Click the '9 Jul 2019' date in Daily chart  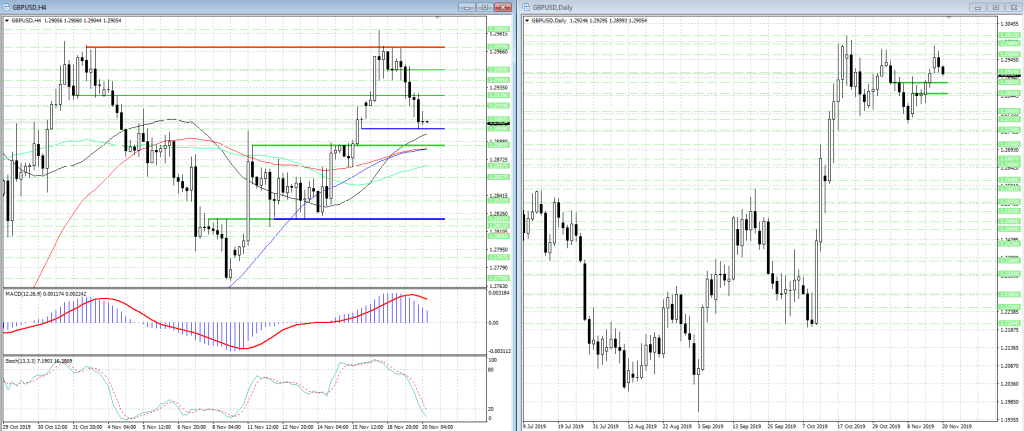537,426
